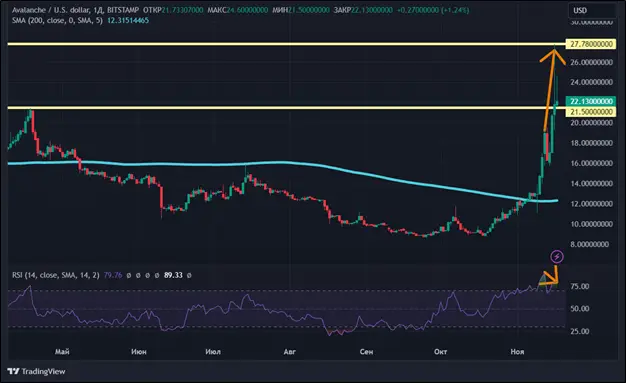Screen dimensions: 626x383
Task: Click the RSI value 79.76
Action: tap(113, 275)
